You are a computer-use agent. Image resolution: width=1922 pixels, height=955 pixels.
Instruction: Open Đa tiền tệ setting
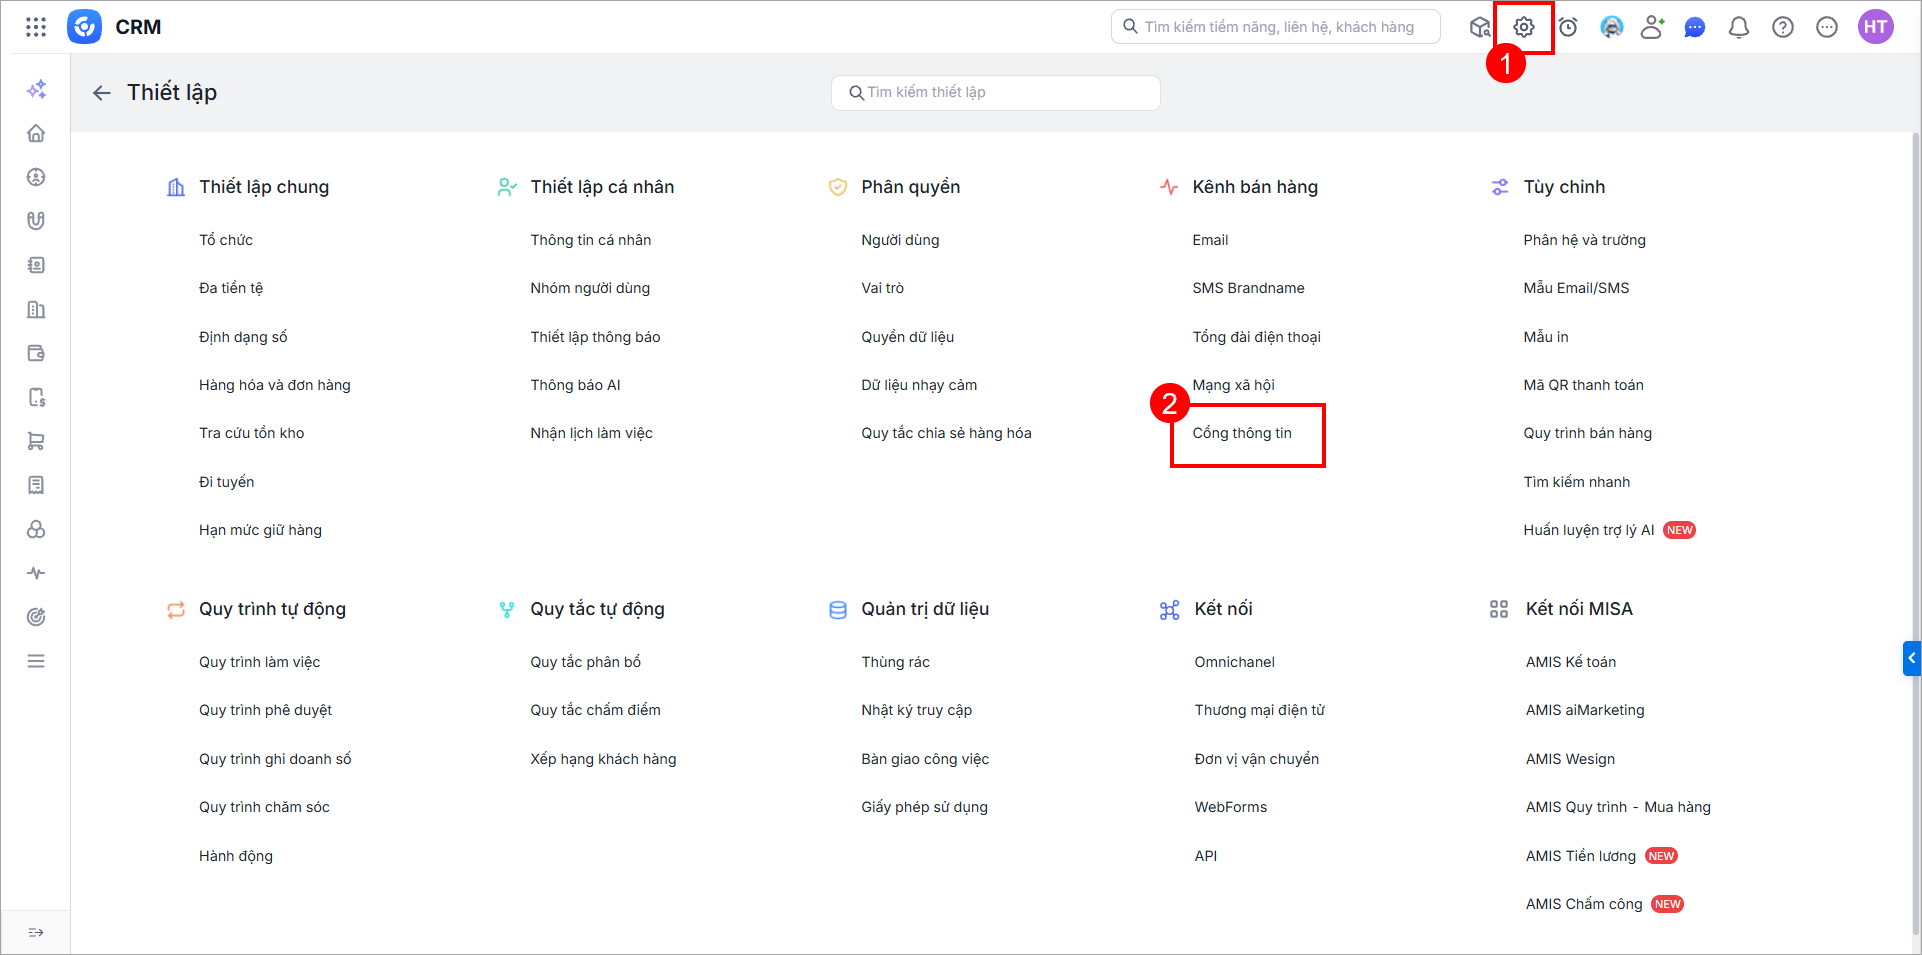click(x=231, y=288)
